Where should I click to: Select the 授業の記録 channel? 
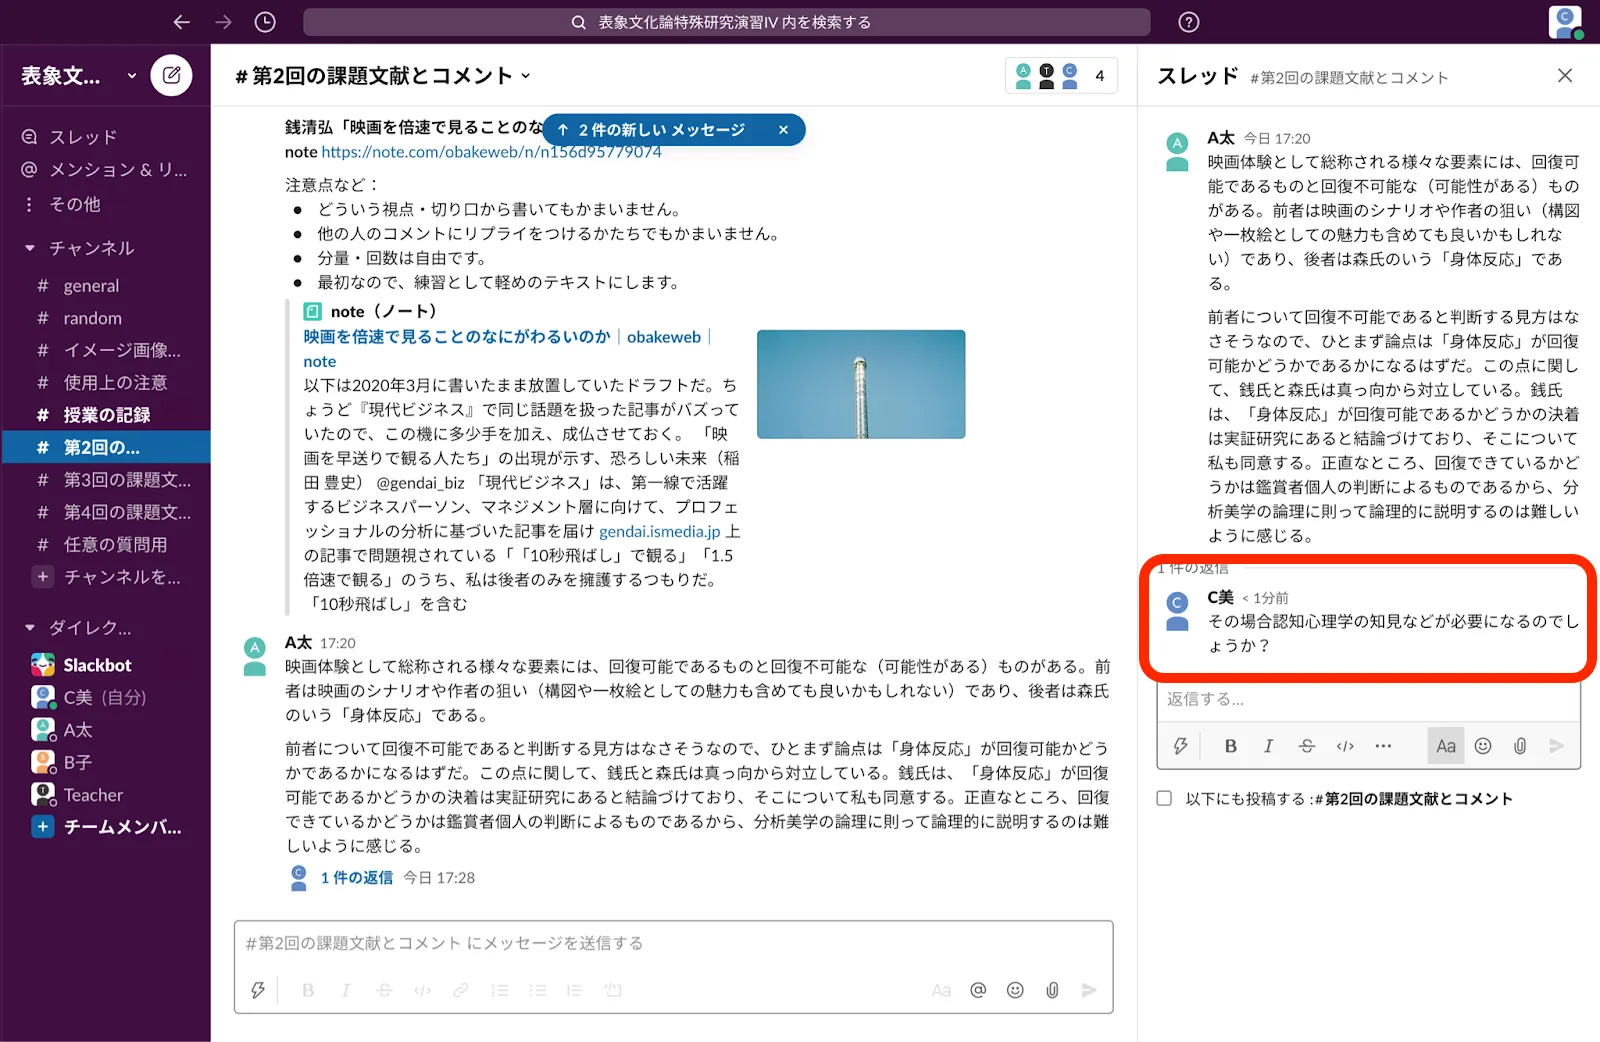click(107, 415)
